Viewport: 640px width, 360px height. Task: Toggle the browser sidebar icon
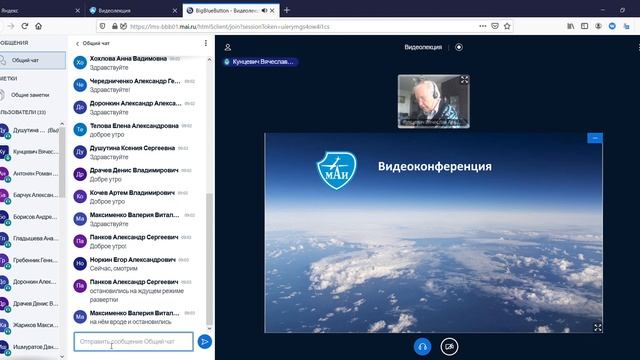(584, 26)
